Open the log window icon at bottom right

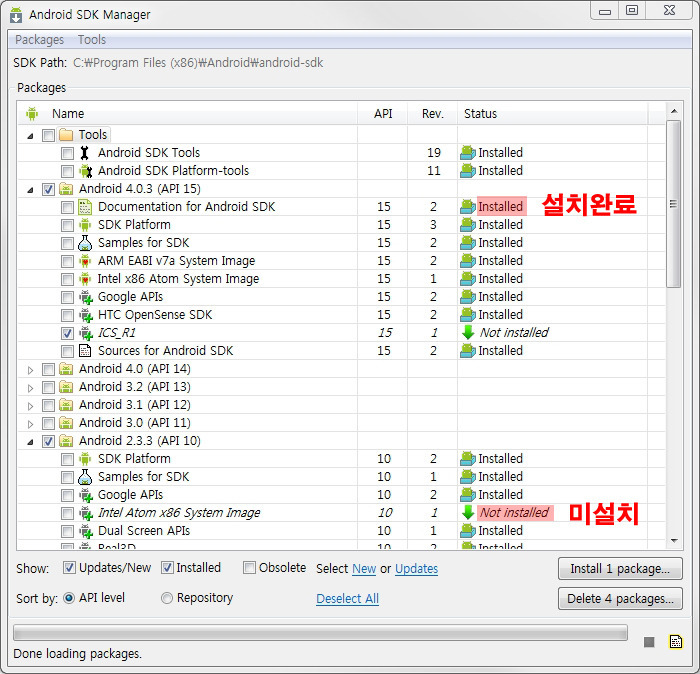[x=676, y=641]
